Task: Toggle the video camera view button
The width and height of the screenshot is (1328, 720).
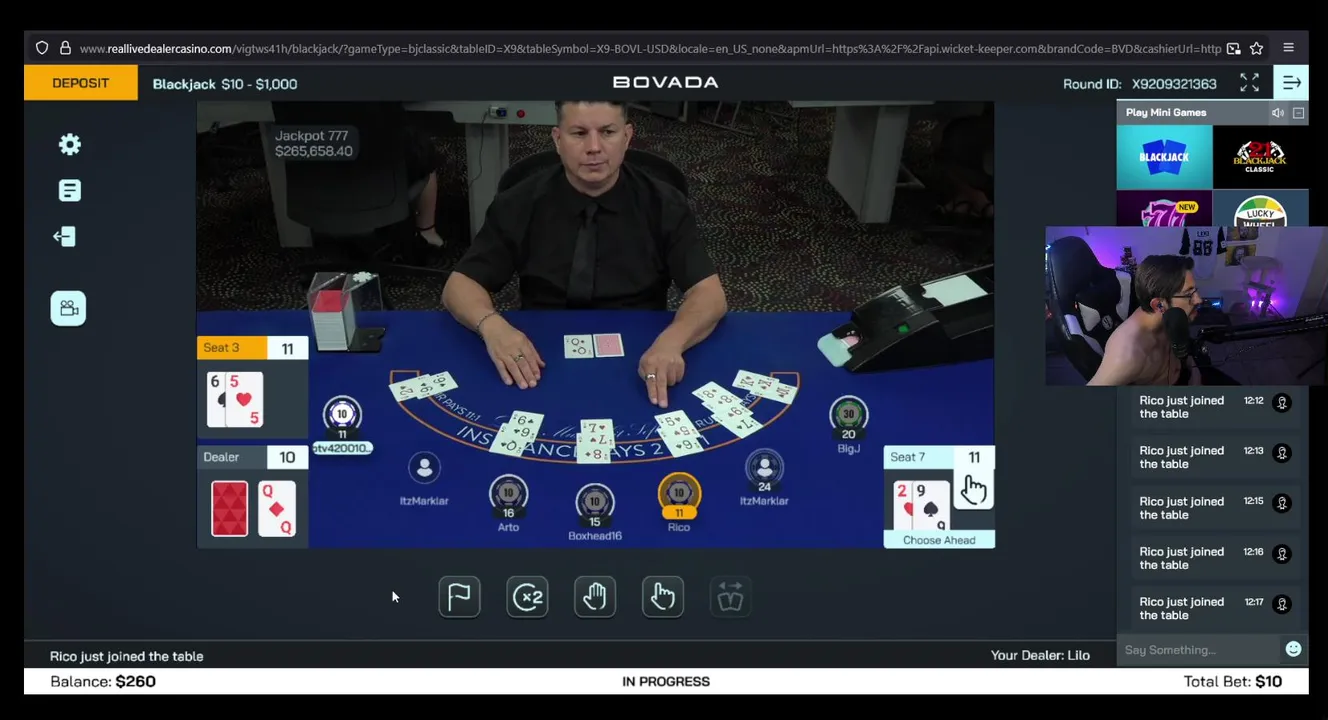Action: point(68,308)
